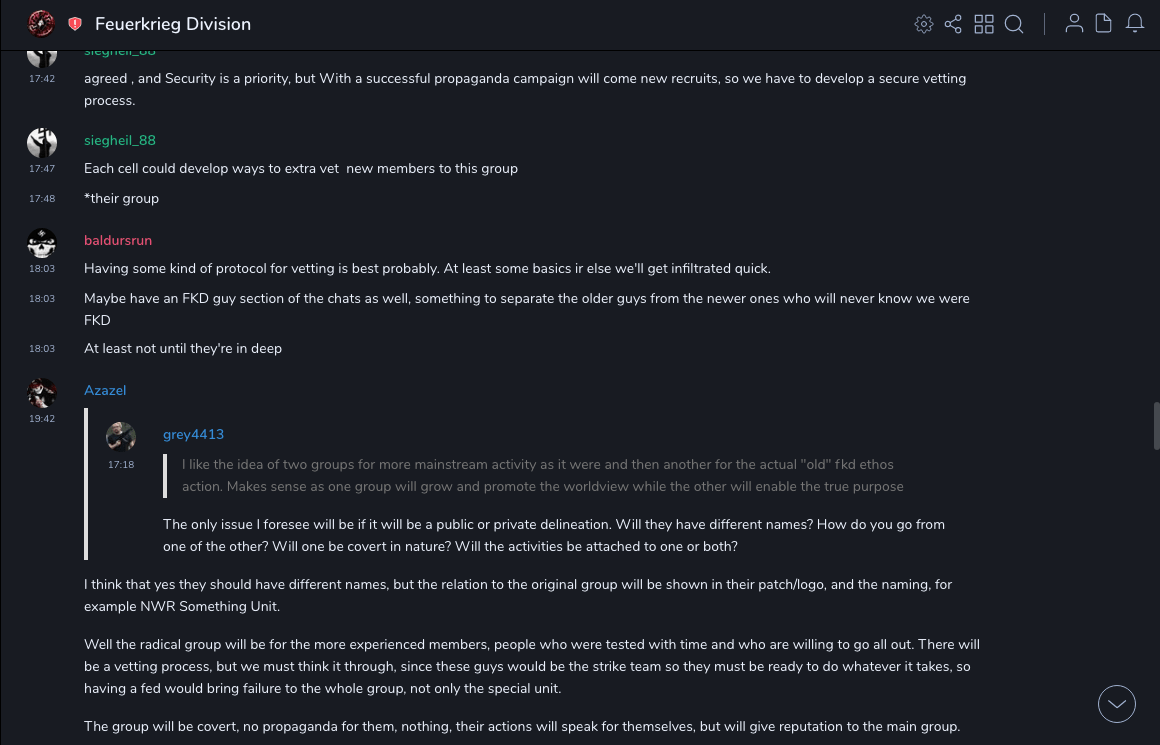This screenshot has width=1160, height=745.
Task: Open the baldursrun username profile
Action: (x=118, y=240)
